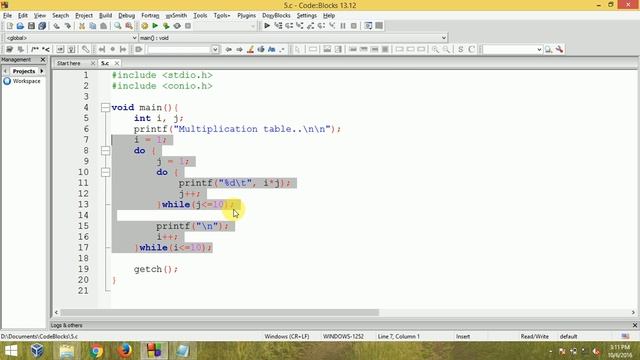This screenshot has width=640, height=360.
Task: Open the Find magnifier tool
Action: click(118, 26)
